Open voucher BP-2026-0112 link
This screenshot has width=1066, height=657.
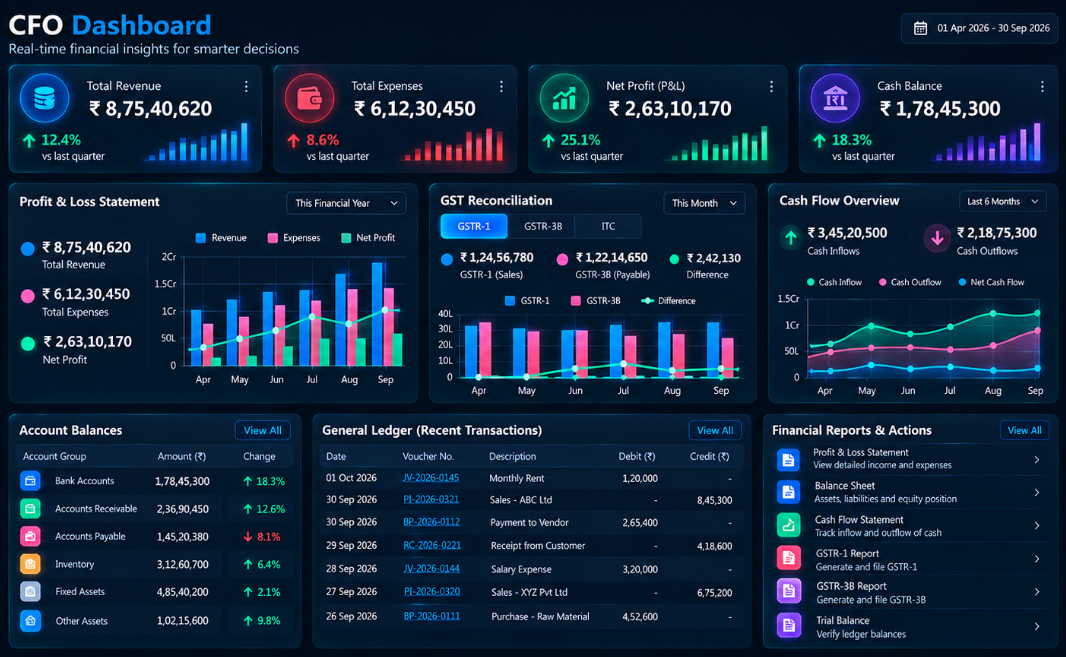click(432, 522)
